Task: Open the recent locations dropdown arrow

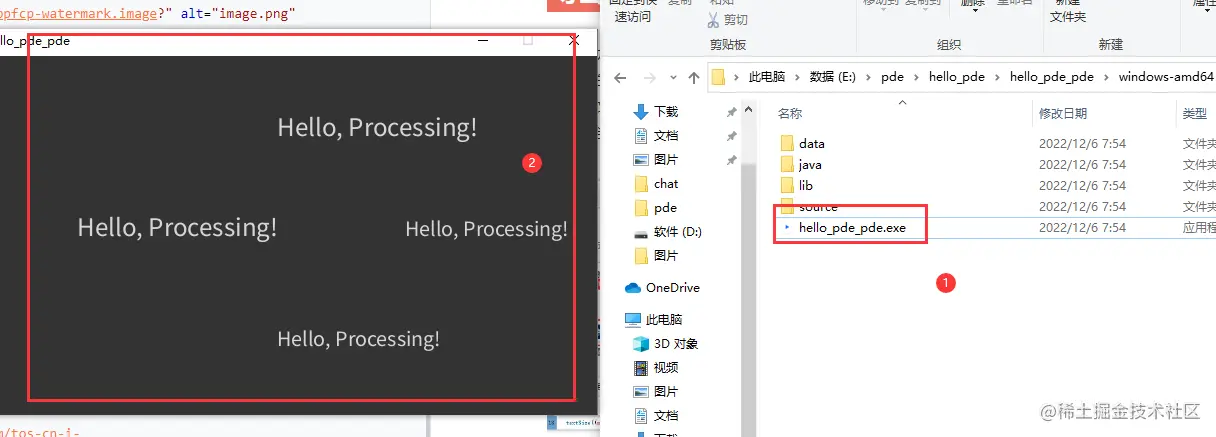Action: point(671,78)
